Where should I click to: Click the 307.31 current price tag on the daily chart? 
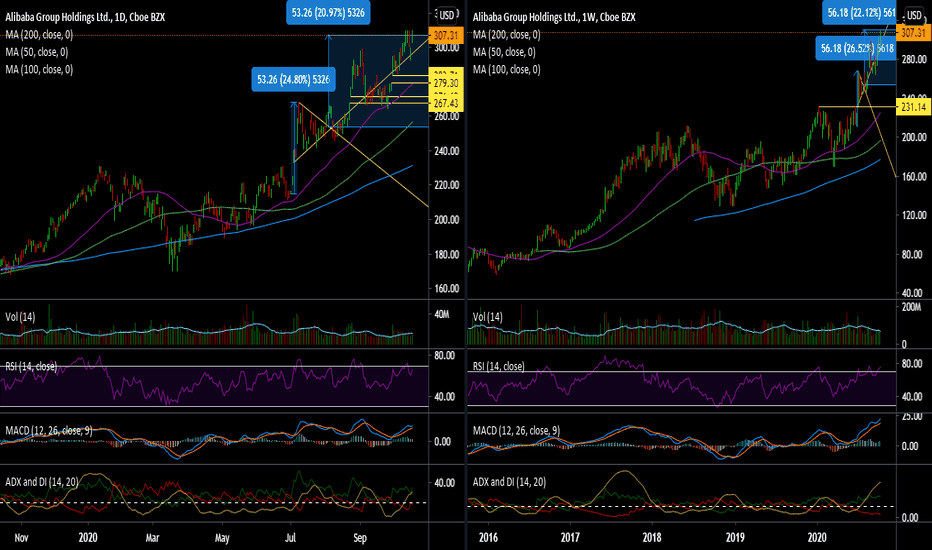[445, 36]
